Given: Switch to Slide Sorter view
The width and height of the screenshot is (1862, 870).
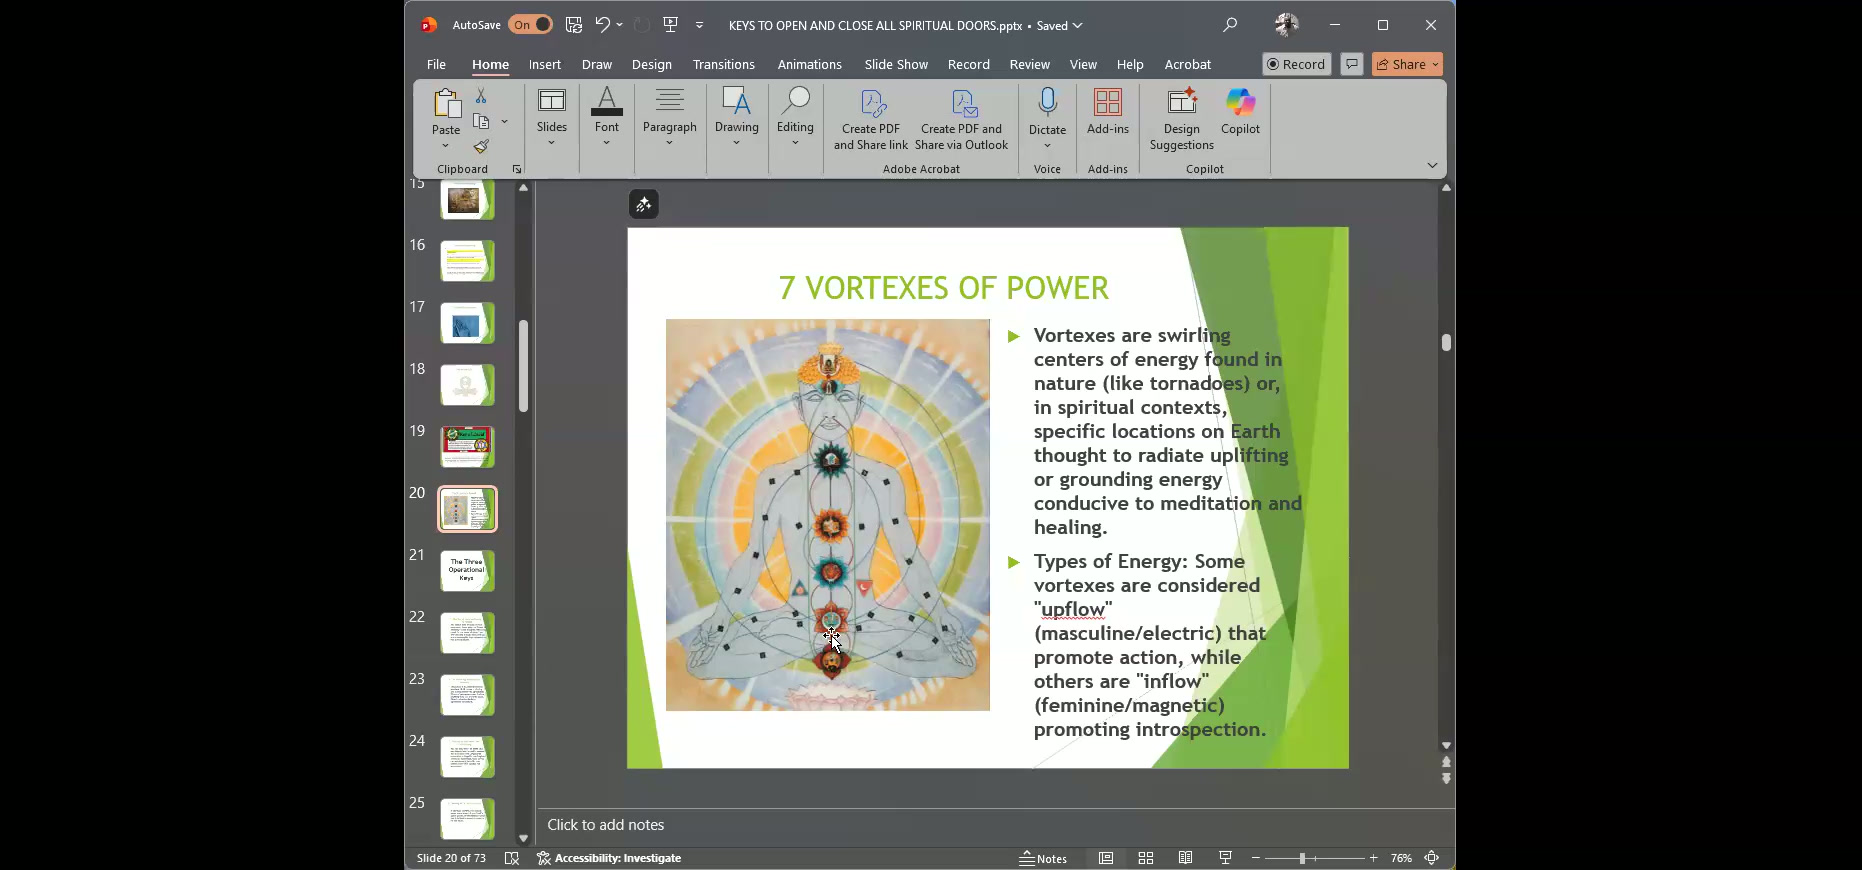Looking at the screenshot, I should pyautogui.click(x=1146, y=858).
